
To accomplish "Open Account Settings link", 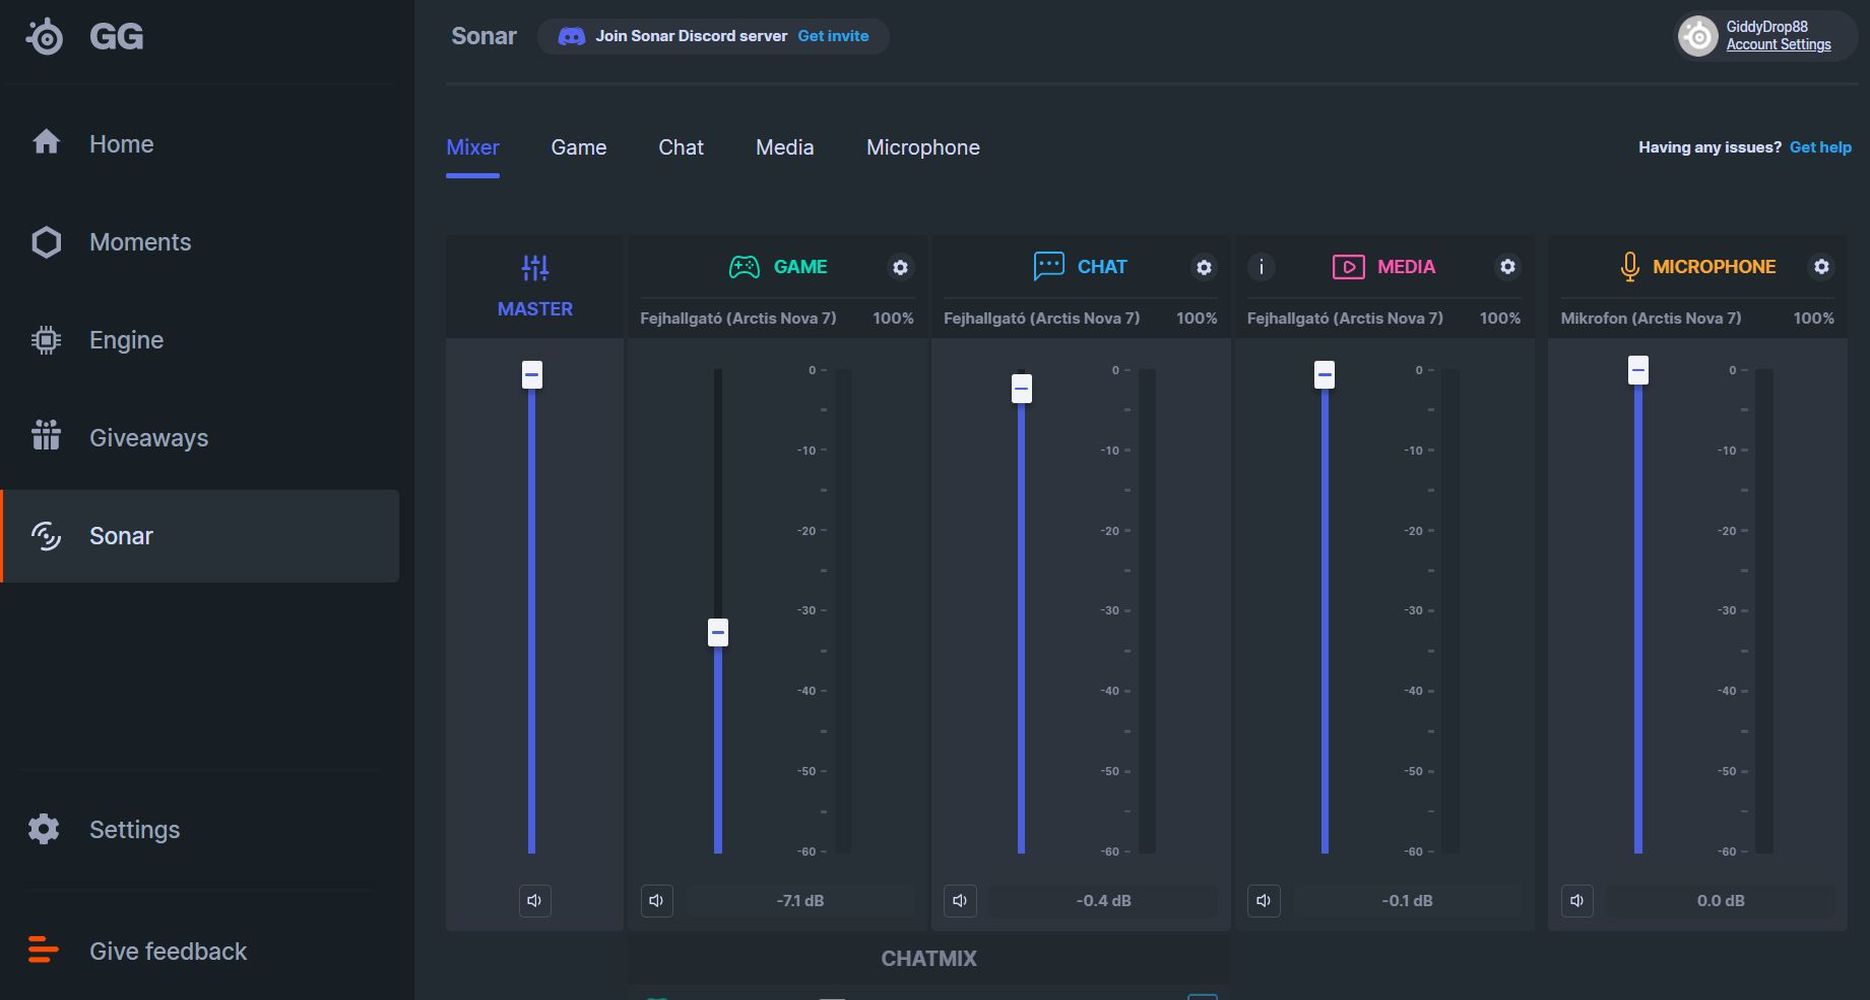I will [1778, 45].
